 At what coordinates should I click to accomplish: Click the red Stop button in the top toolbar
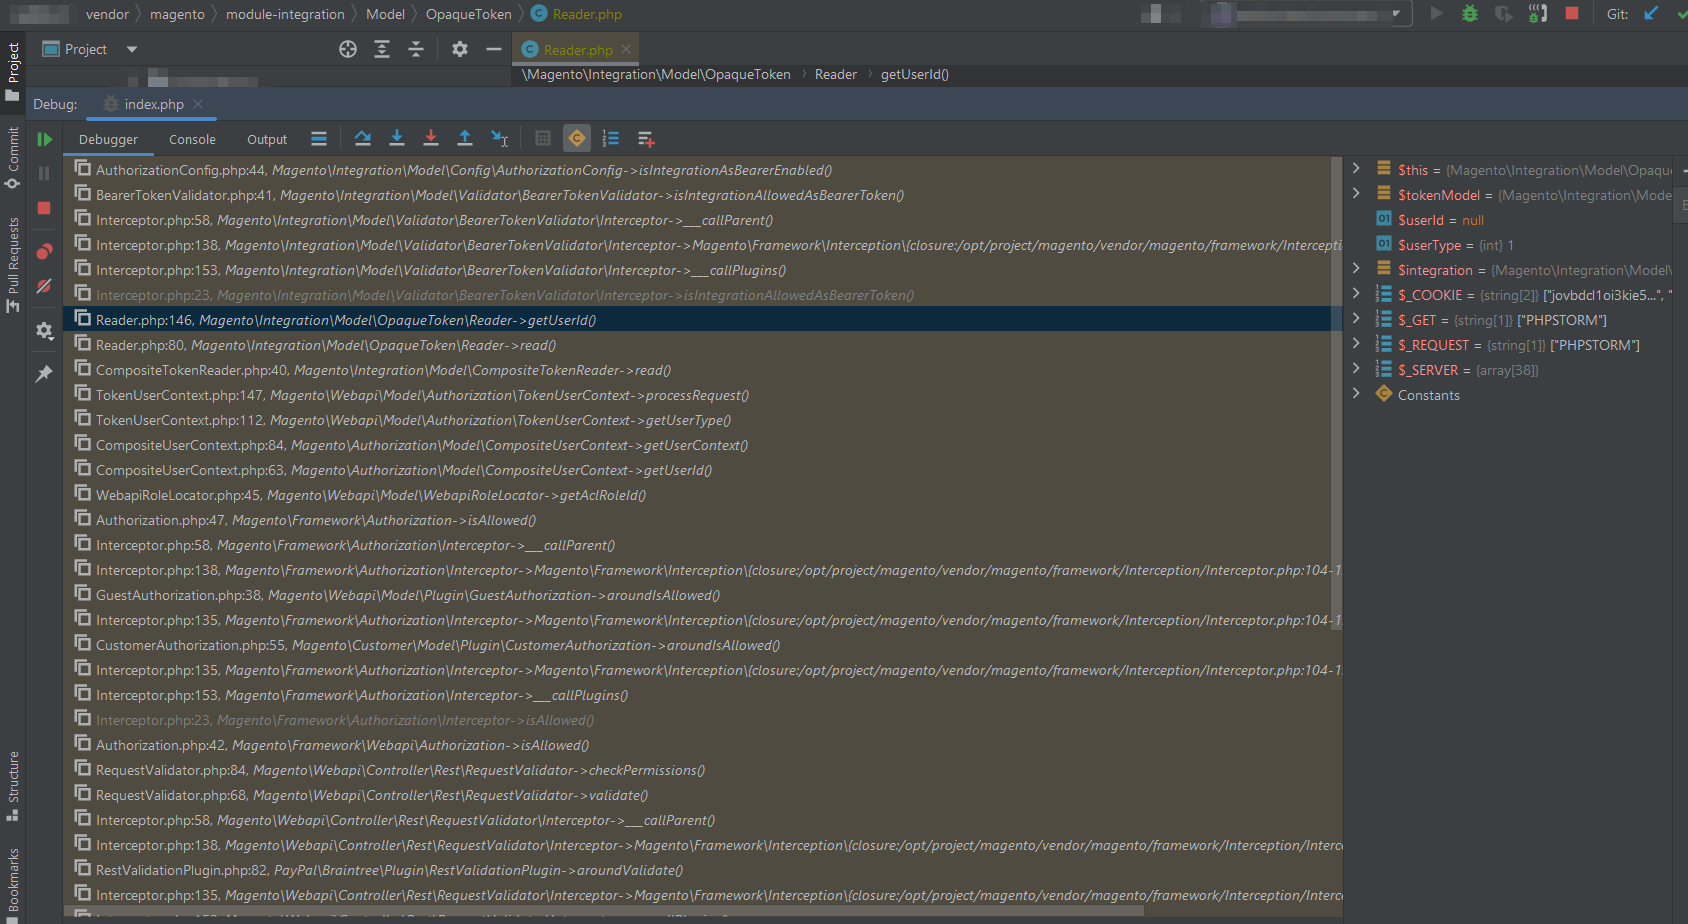click(1572, 13)
